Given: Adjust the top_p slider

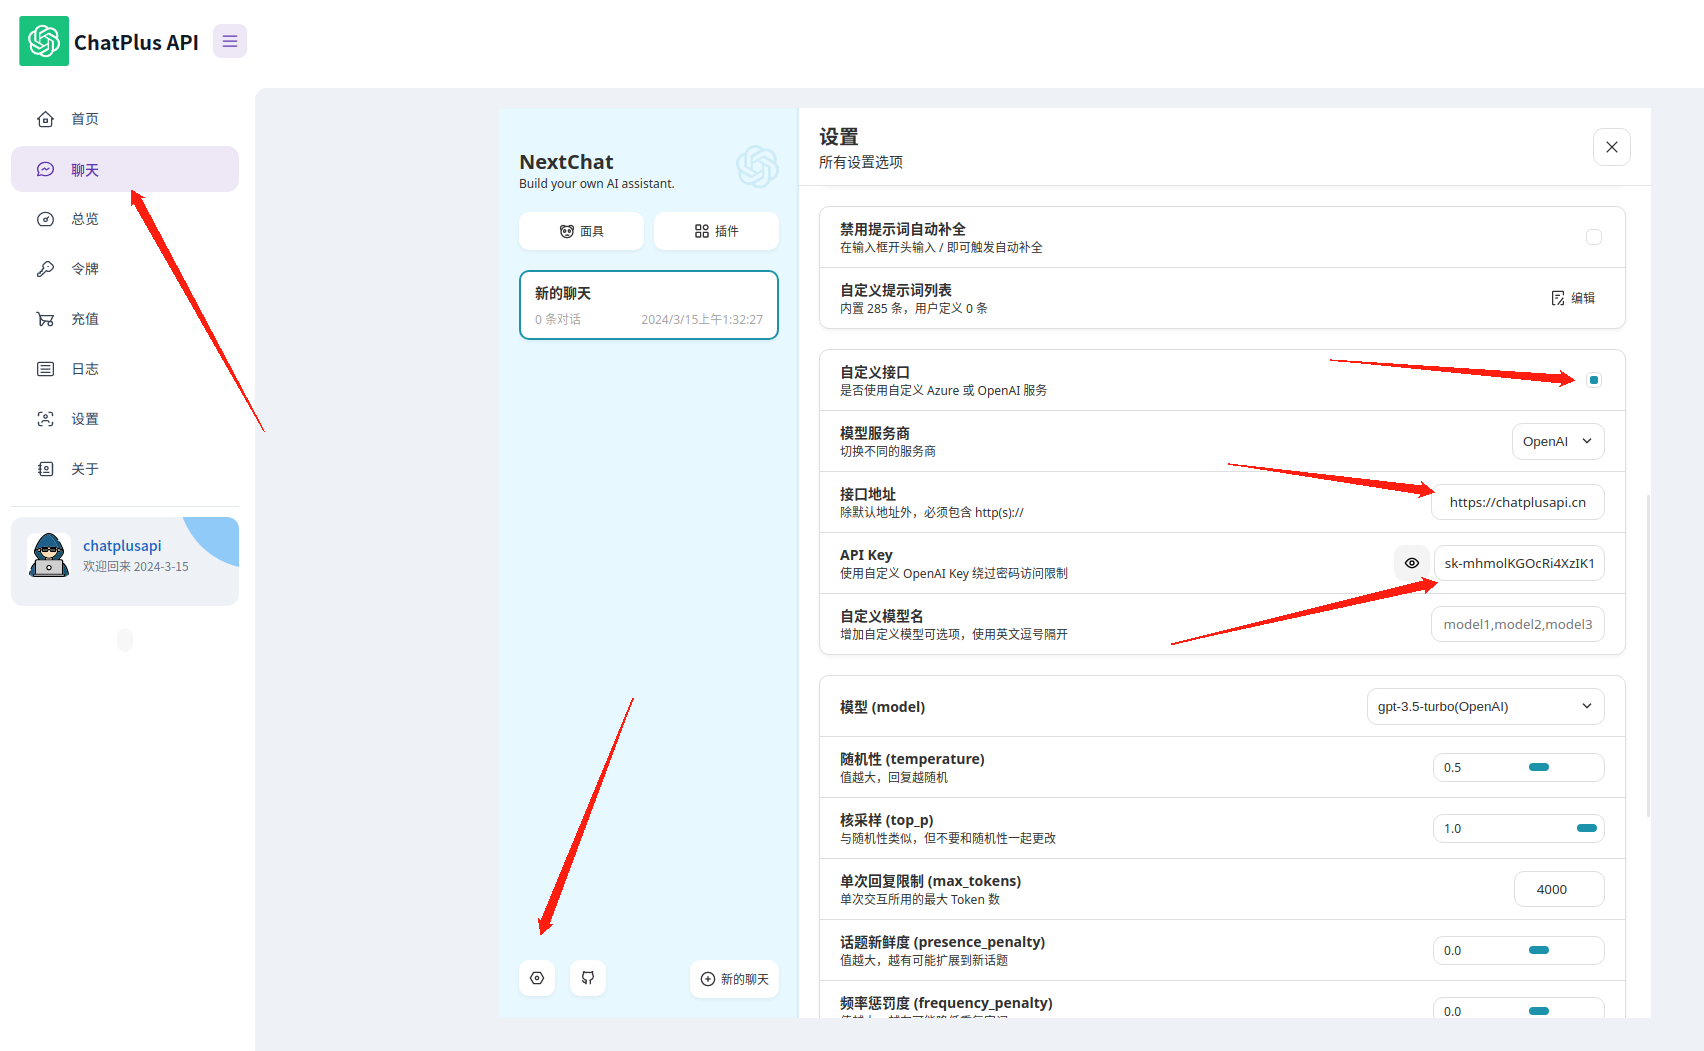Looking at the screenshot, I should [1586, 828].
